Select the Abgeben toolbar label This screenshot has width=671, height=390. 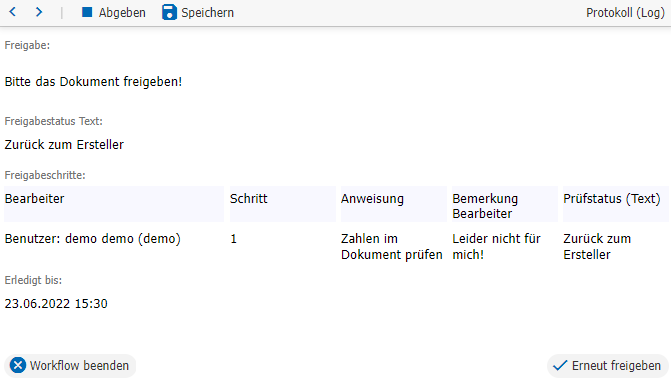point(122,12)
